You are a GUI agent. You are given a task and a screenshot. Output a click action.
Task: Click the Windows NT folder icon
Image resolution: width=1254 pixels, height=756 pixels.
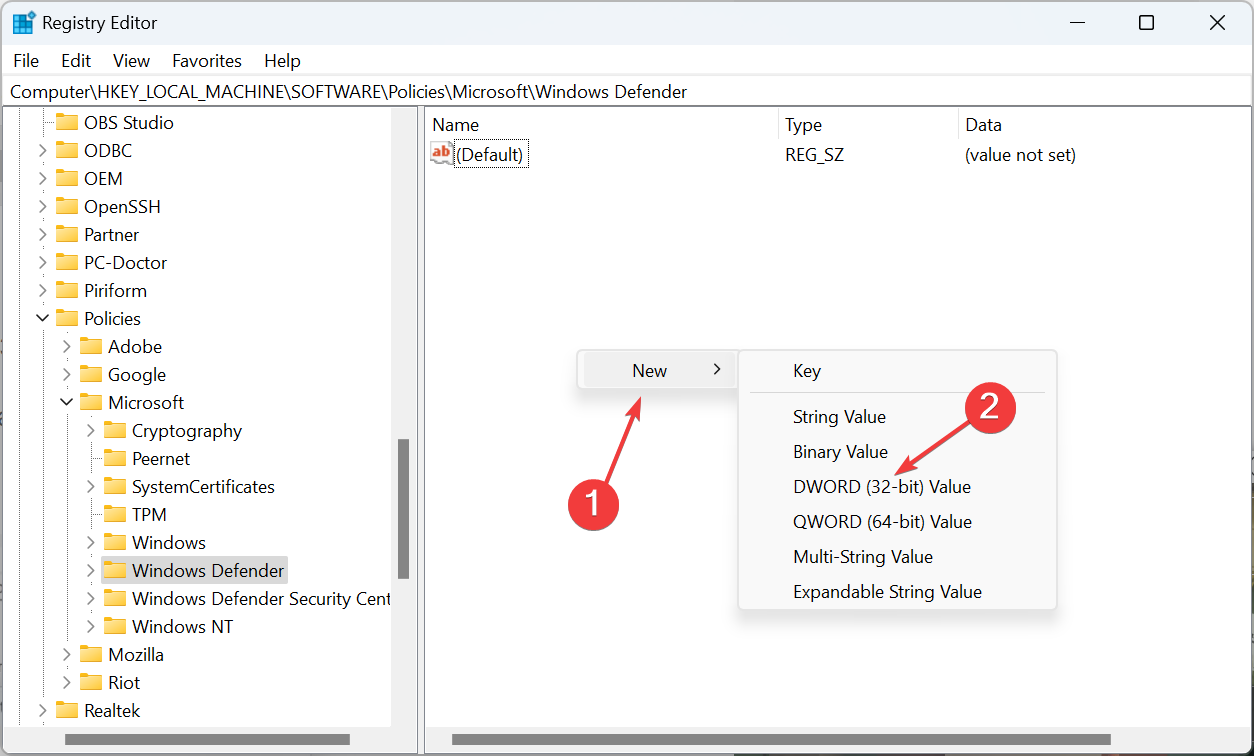coord(115,627)
